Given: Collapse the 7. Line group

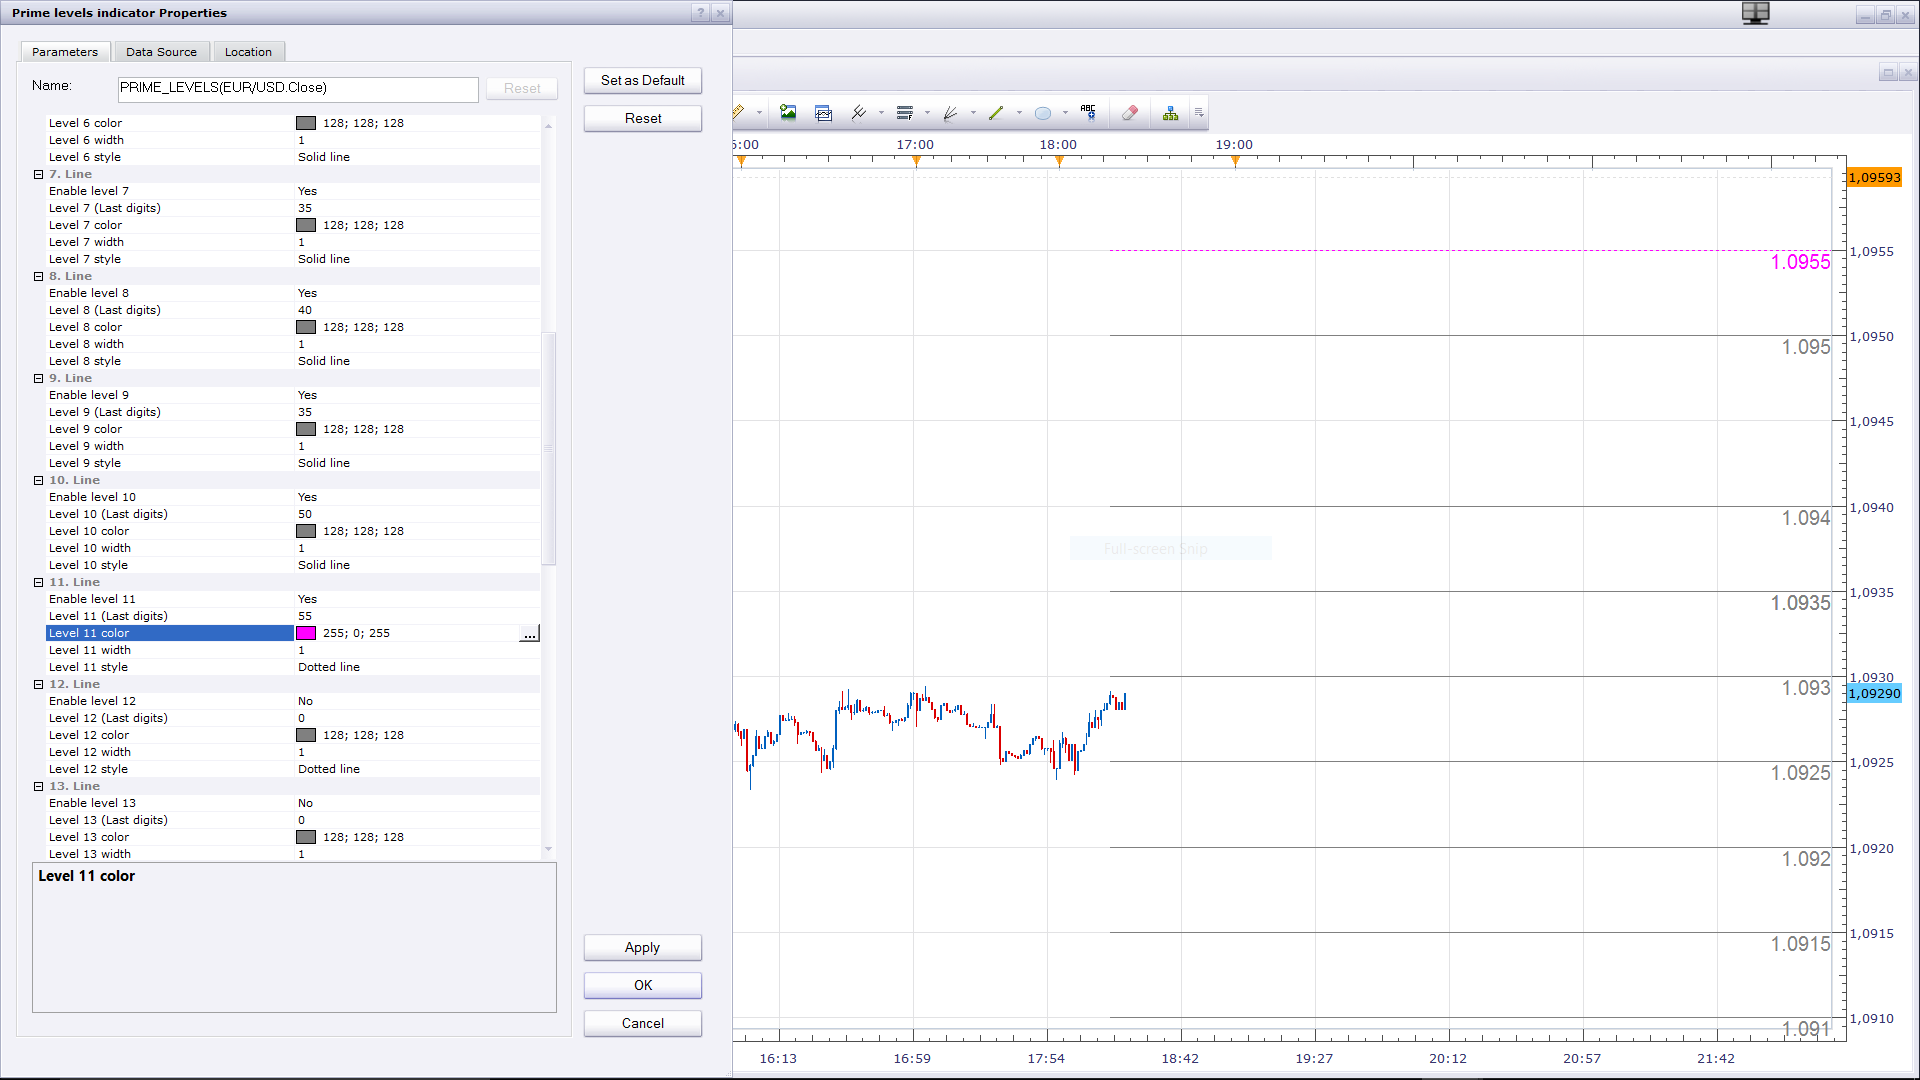Looking at the screenshot, I should coord(39,174).
